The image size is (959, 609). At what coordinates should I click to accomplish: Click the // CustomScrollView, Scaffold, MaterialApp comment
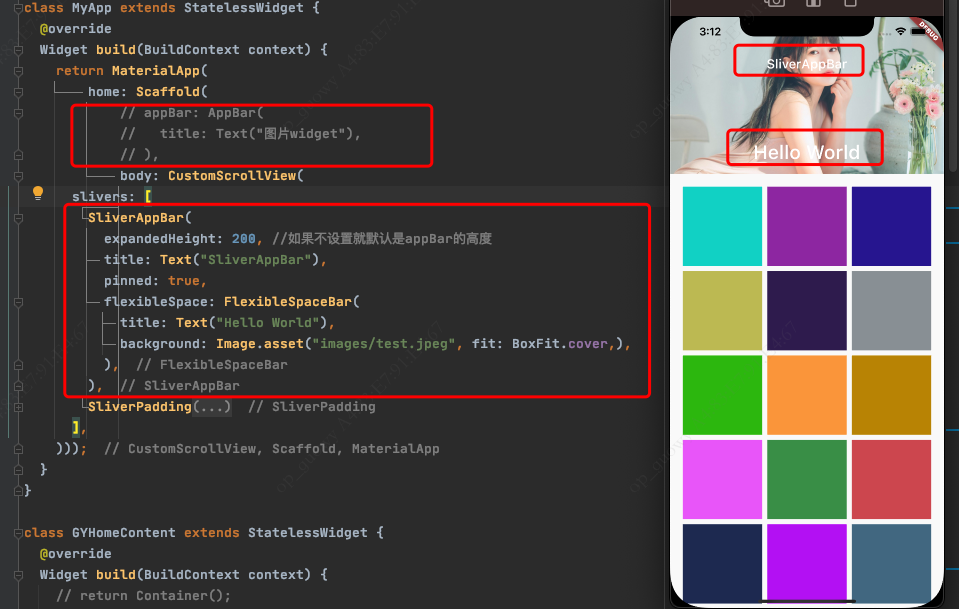272,449
